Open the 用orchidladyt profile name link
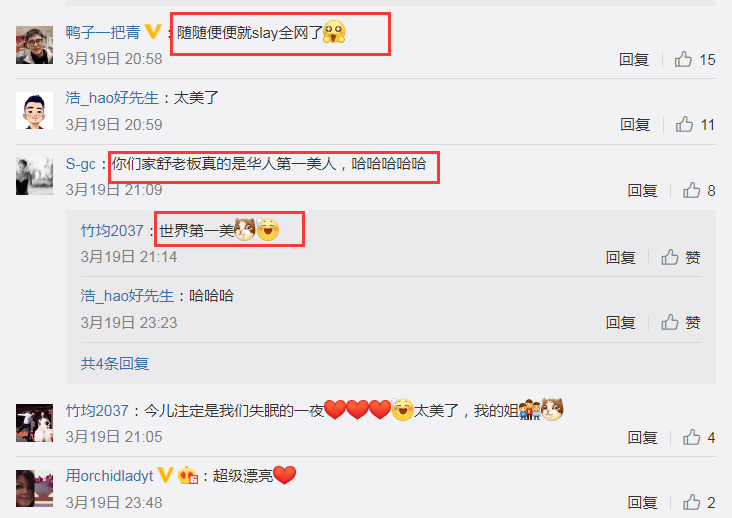Screen dimensions: 732x518 (109, 476)
